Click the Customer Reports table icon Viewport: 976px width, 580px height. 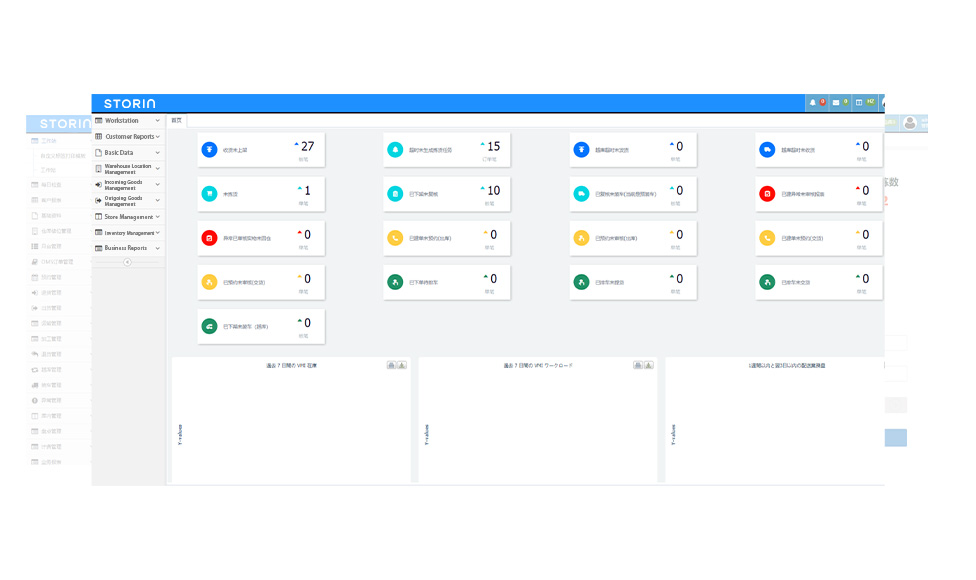click(x=98, y=136)
